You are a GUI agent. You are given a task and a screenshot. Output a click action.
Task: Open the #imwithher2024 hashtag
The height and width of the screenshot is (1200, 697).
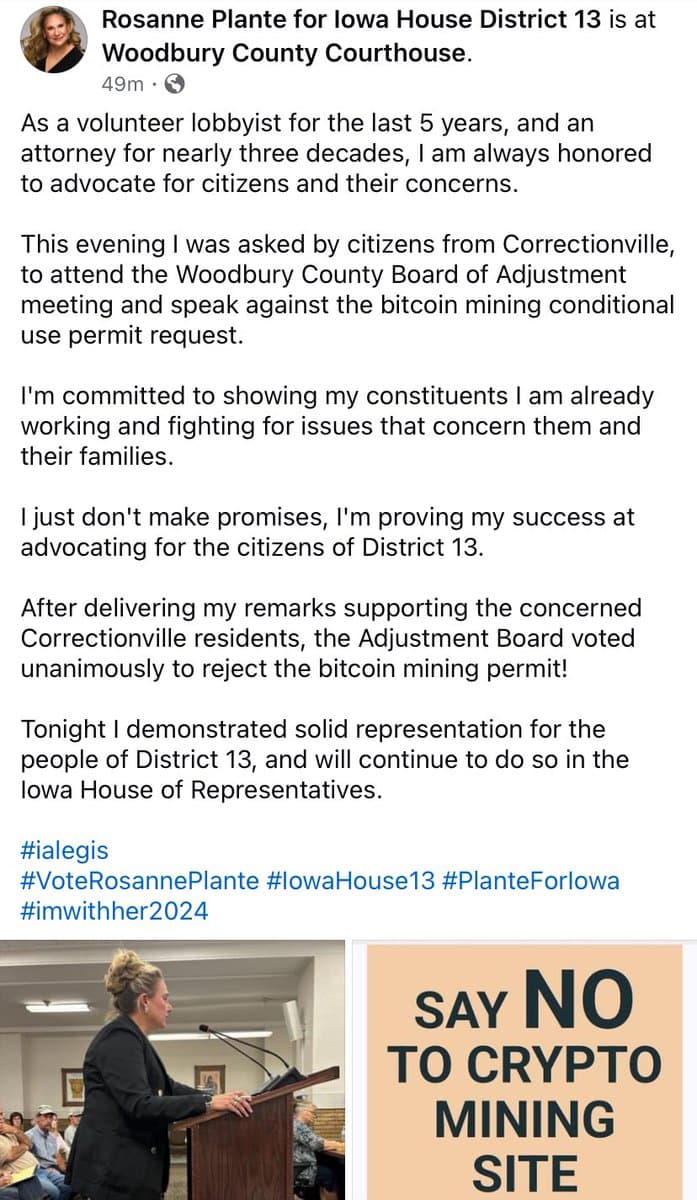click(114, 911)
